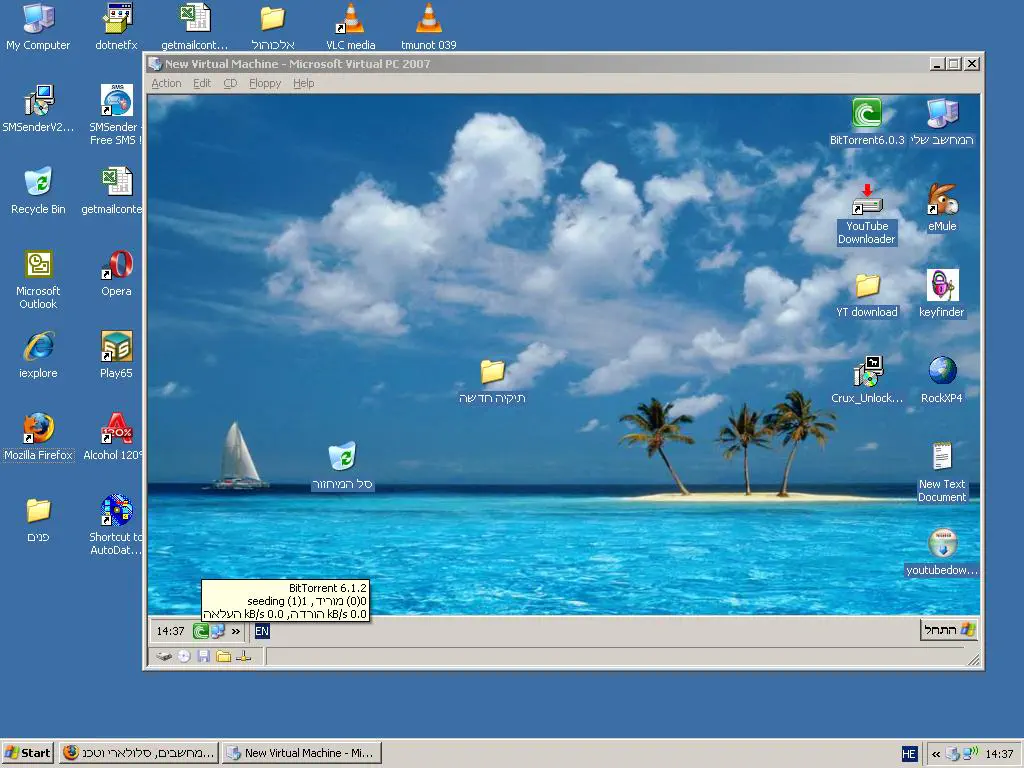The image size is (1024, 768).
Task: Click the Hebrew Start button in guest
Action: click(948, 630)
